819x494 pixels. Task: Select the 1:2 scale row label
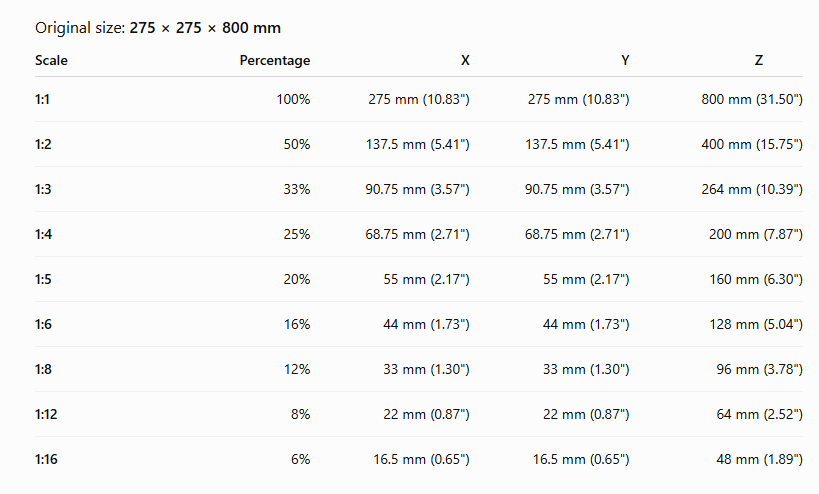43,144
